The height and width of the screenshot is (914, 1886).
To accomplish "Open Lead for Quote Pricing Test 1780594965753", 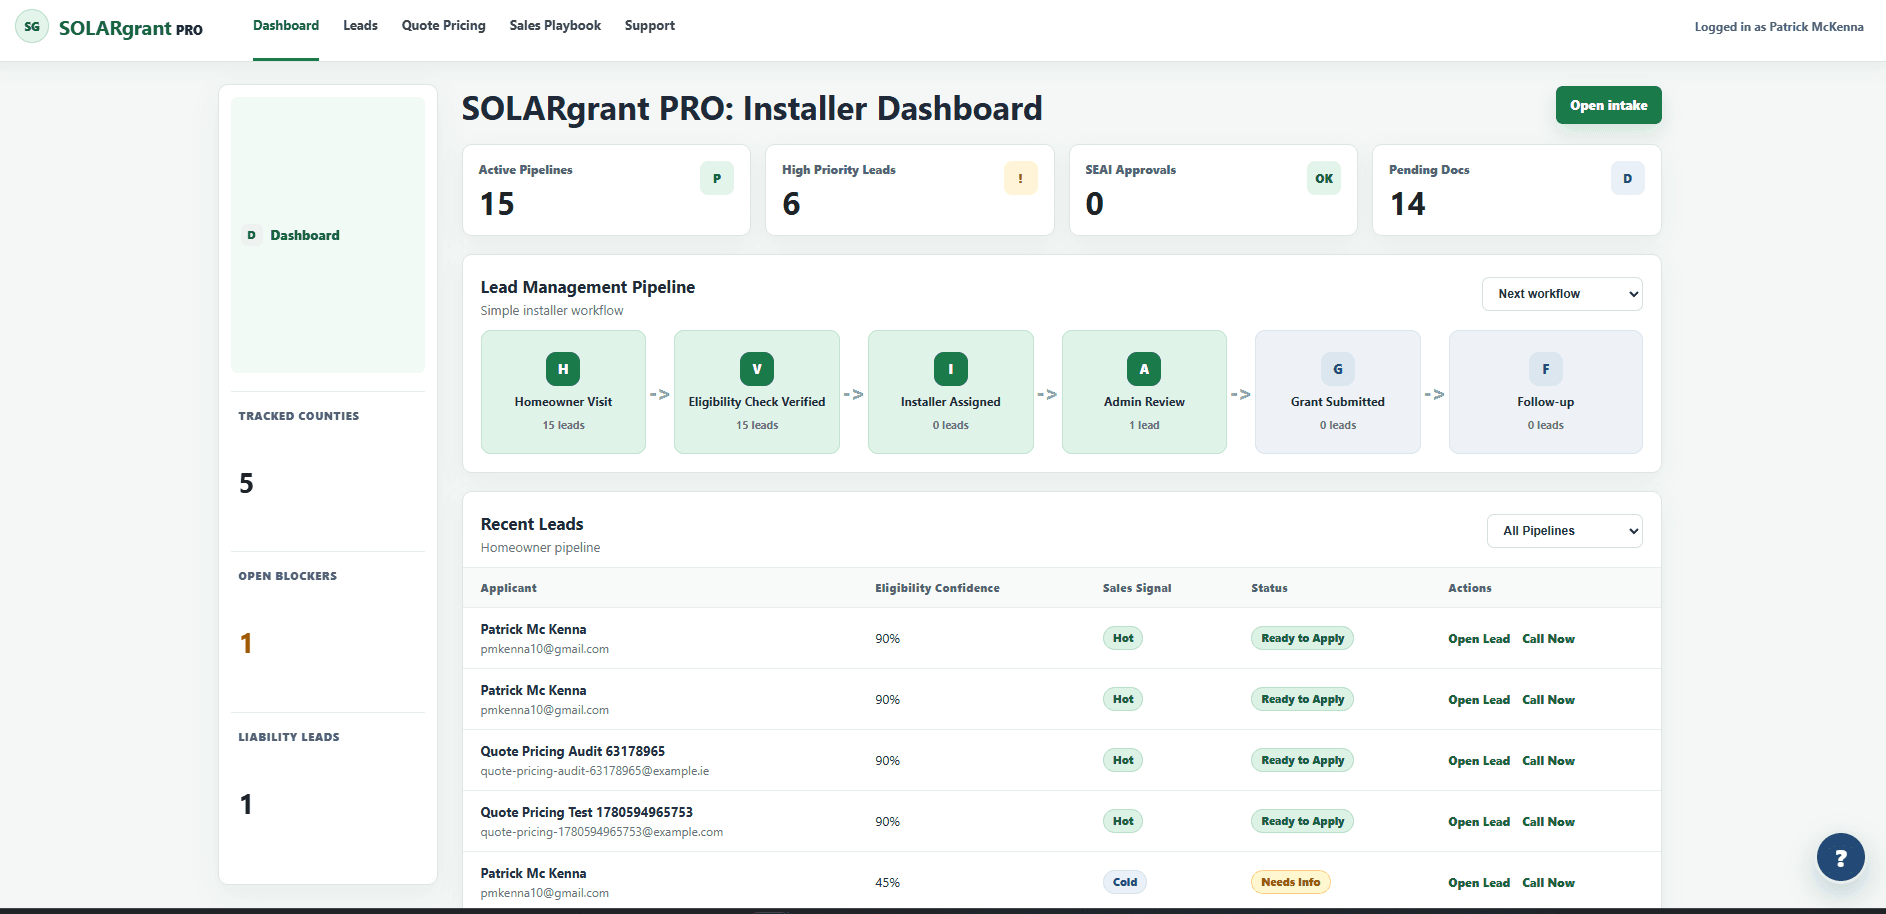I will (x=1479, y=822).
